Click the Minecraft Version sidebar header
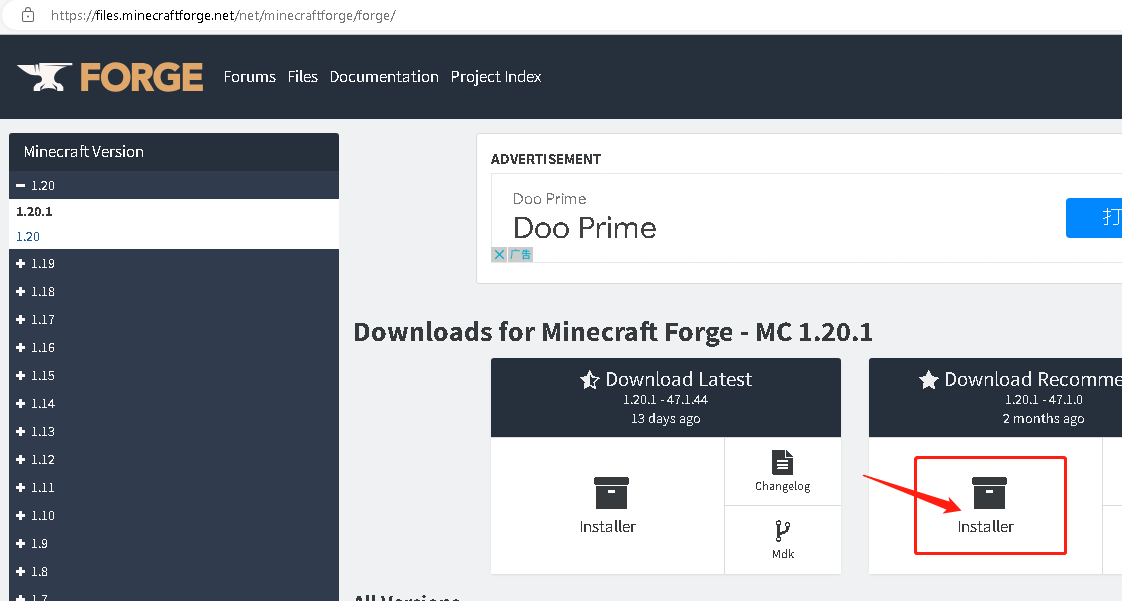 click(174, 152)
